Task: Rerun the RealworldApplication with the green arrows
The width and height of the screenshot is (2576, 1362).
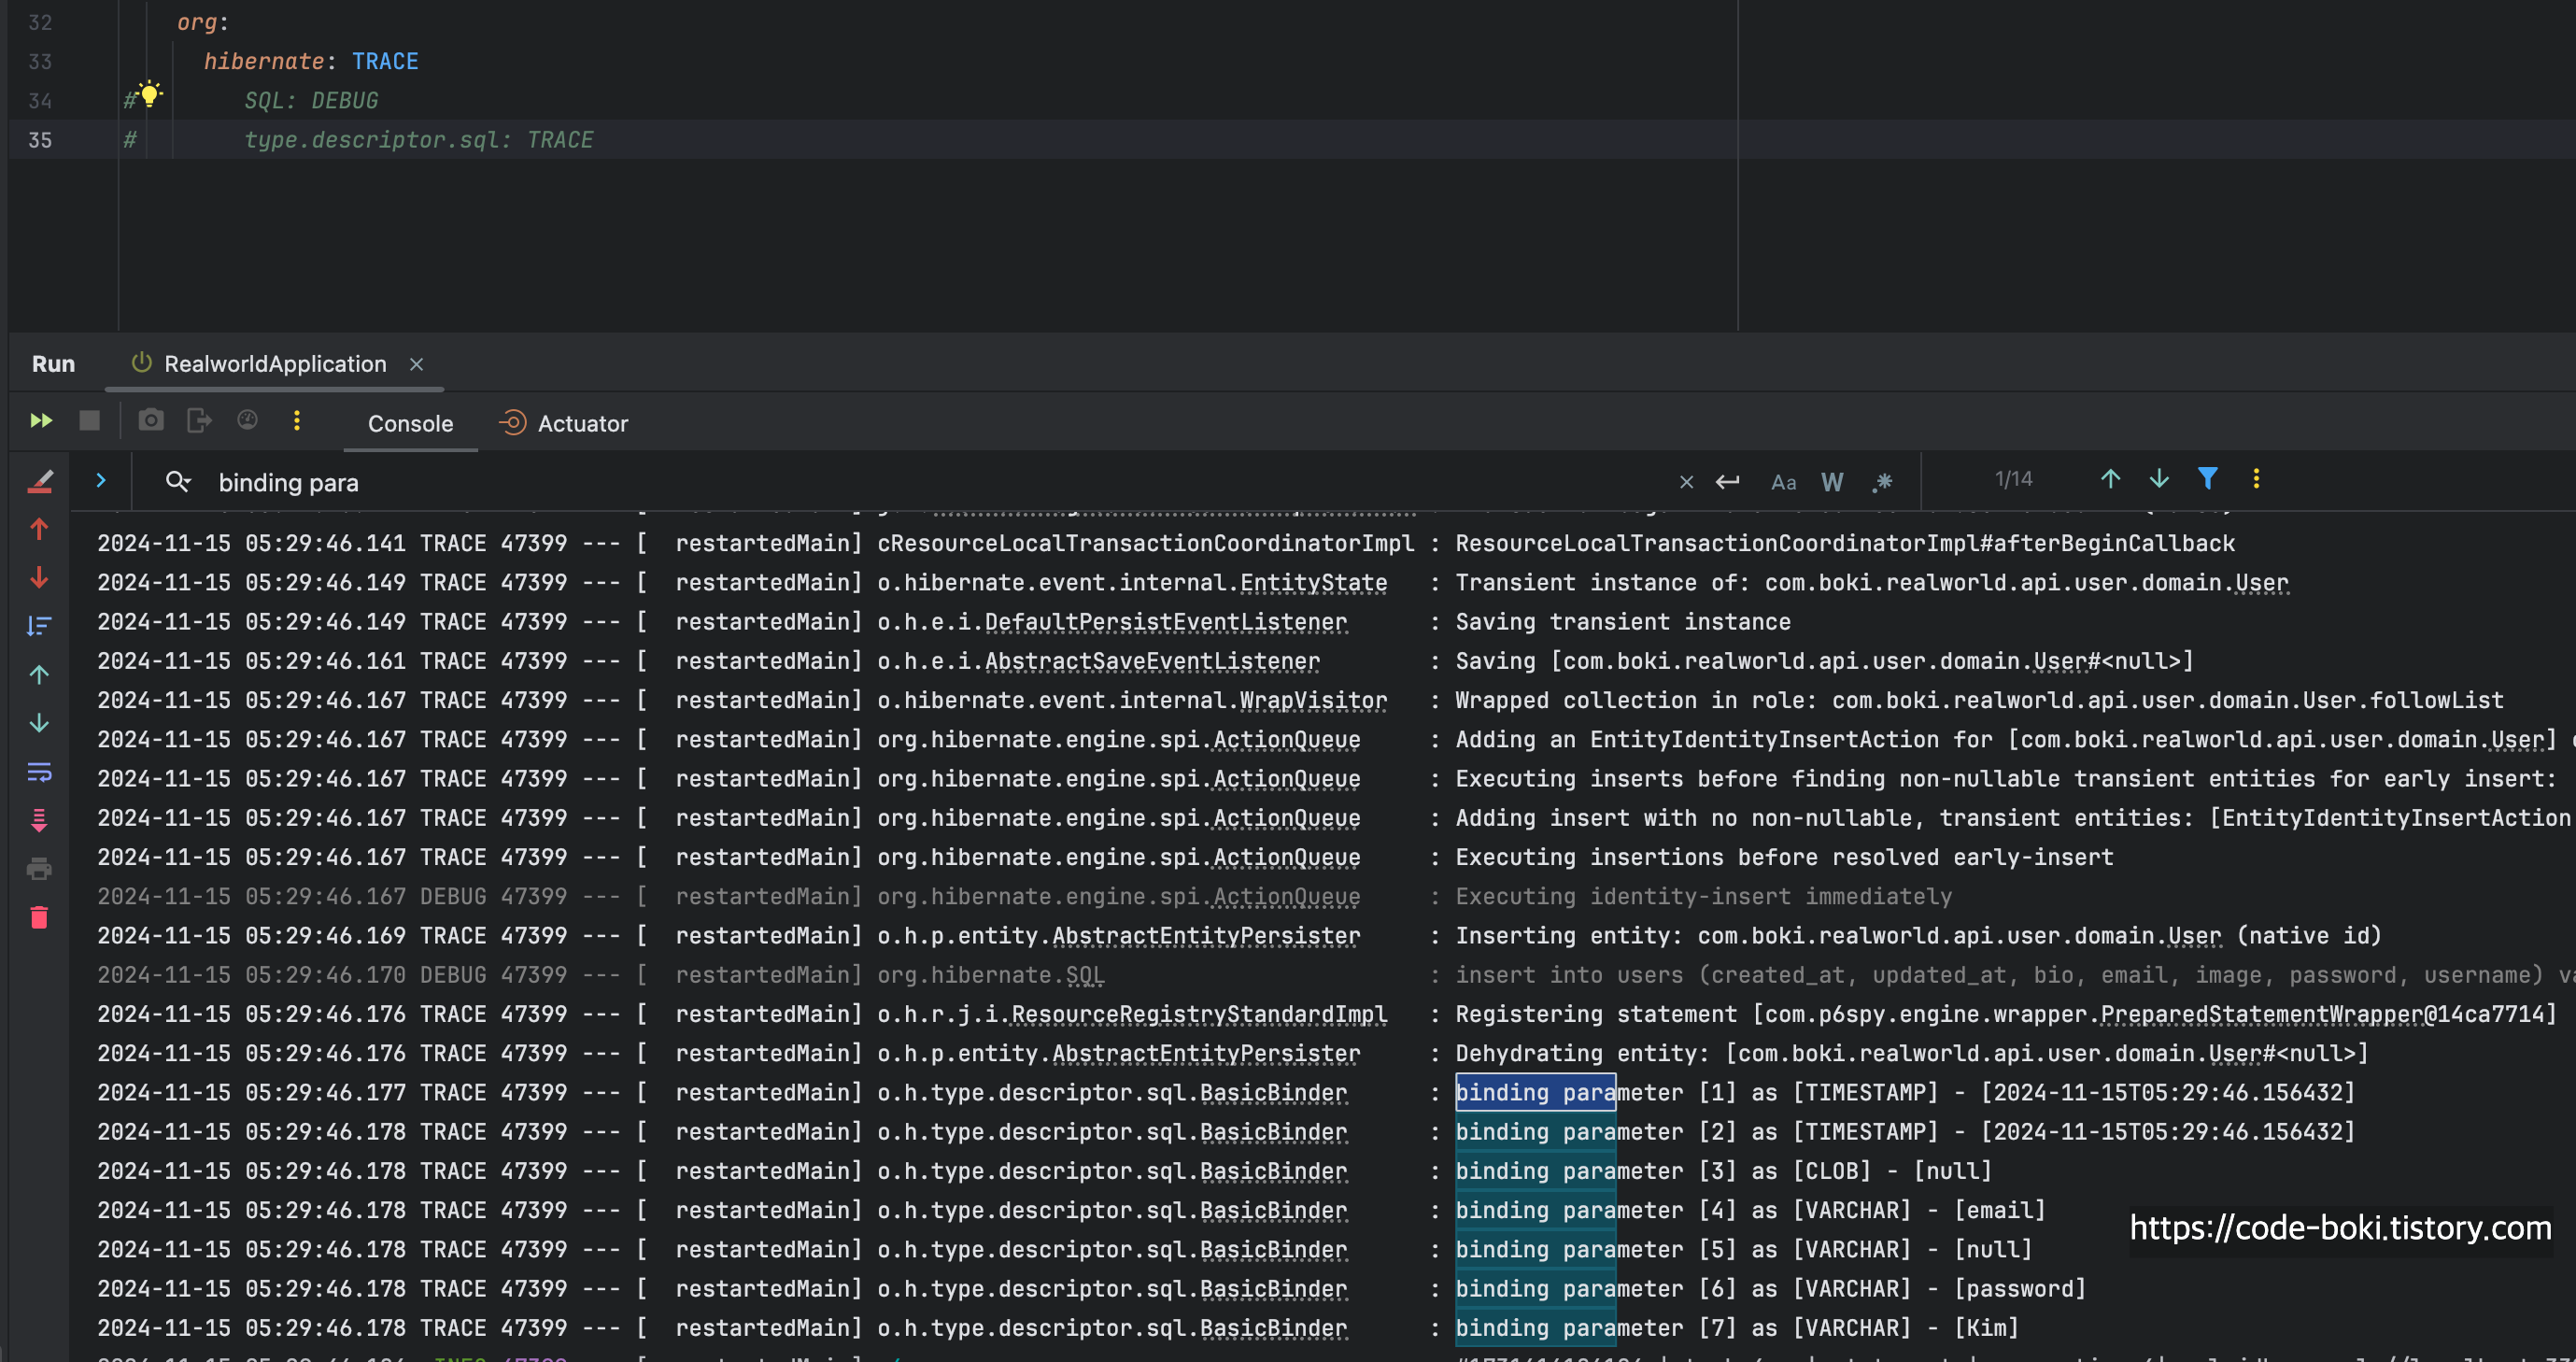Action: click(41, 421)
